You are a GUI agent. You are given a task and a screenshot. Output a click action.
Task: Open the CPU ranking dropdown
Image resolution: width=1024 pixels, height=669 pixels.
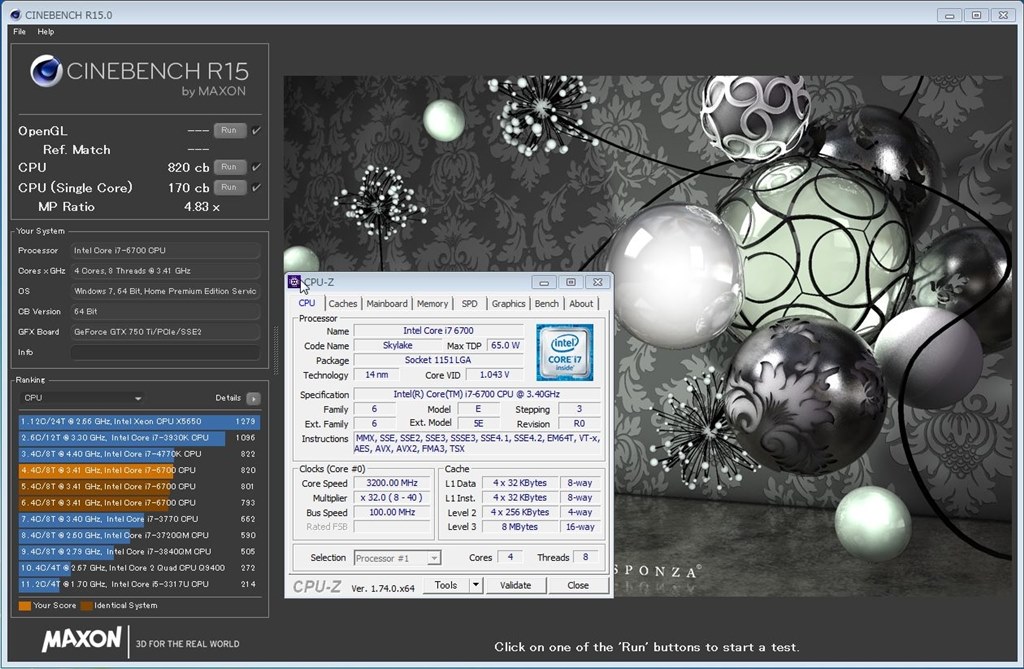pos(81,398)
